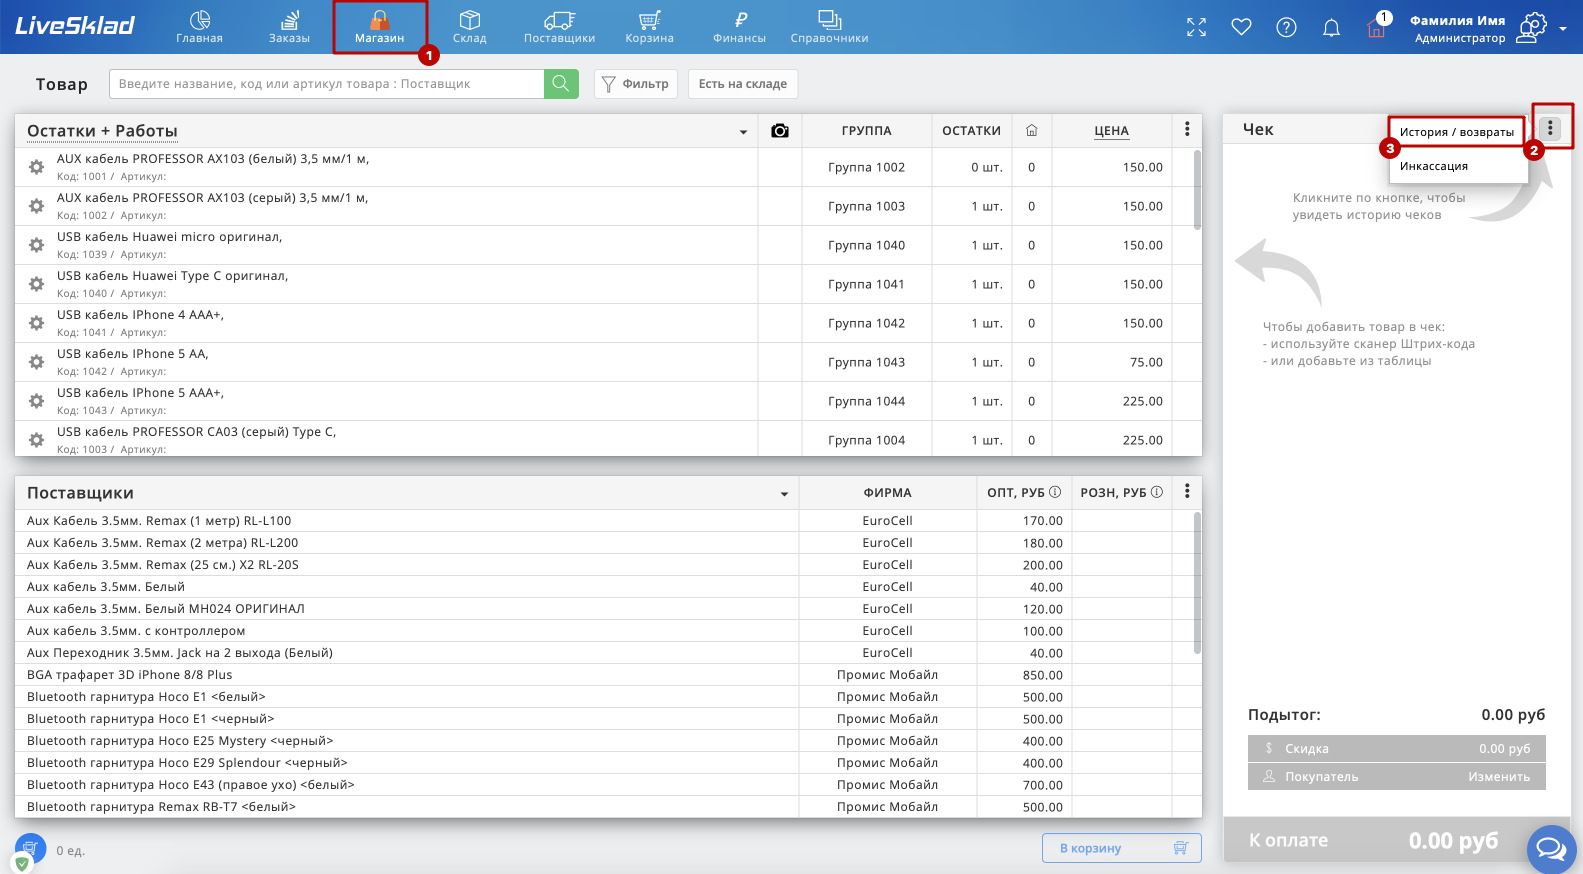Expand the Остатки + Работы dropdown
This screenshot has width=1583, height=874.
743,132
